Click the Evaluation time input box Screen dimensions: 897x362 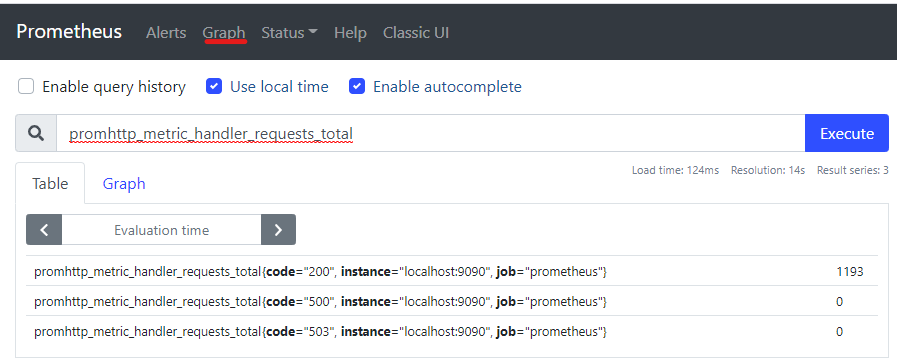point(161,230)
